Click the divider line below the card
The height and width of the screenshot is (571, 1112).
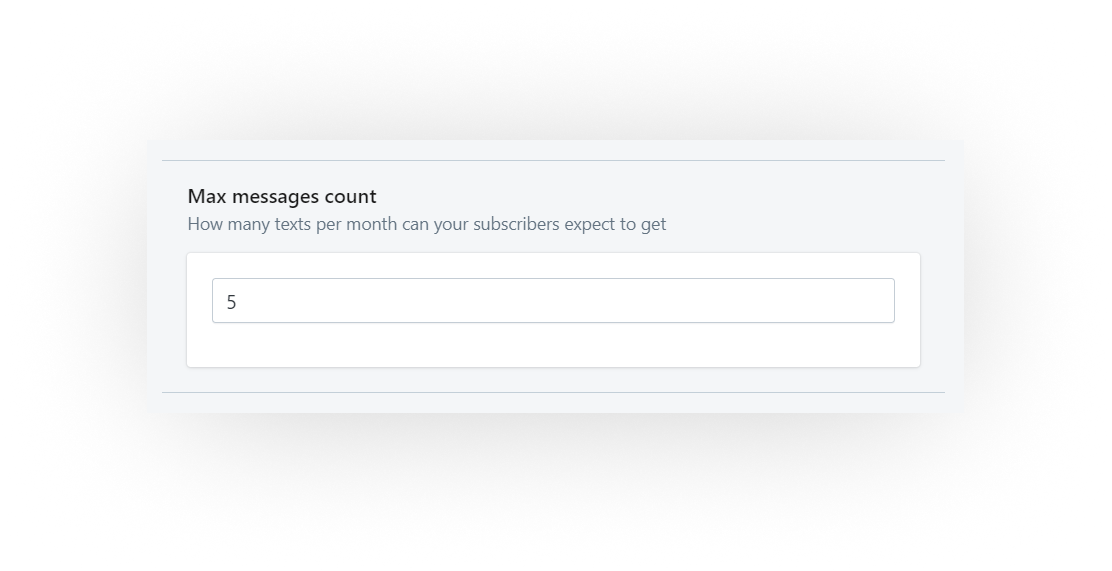point(553,392)
